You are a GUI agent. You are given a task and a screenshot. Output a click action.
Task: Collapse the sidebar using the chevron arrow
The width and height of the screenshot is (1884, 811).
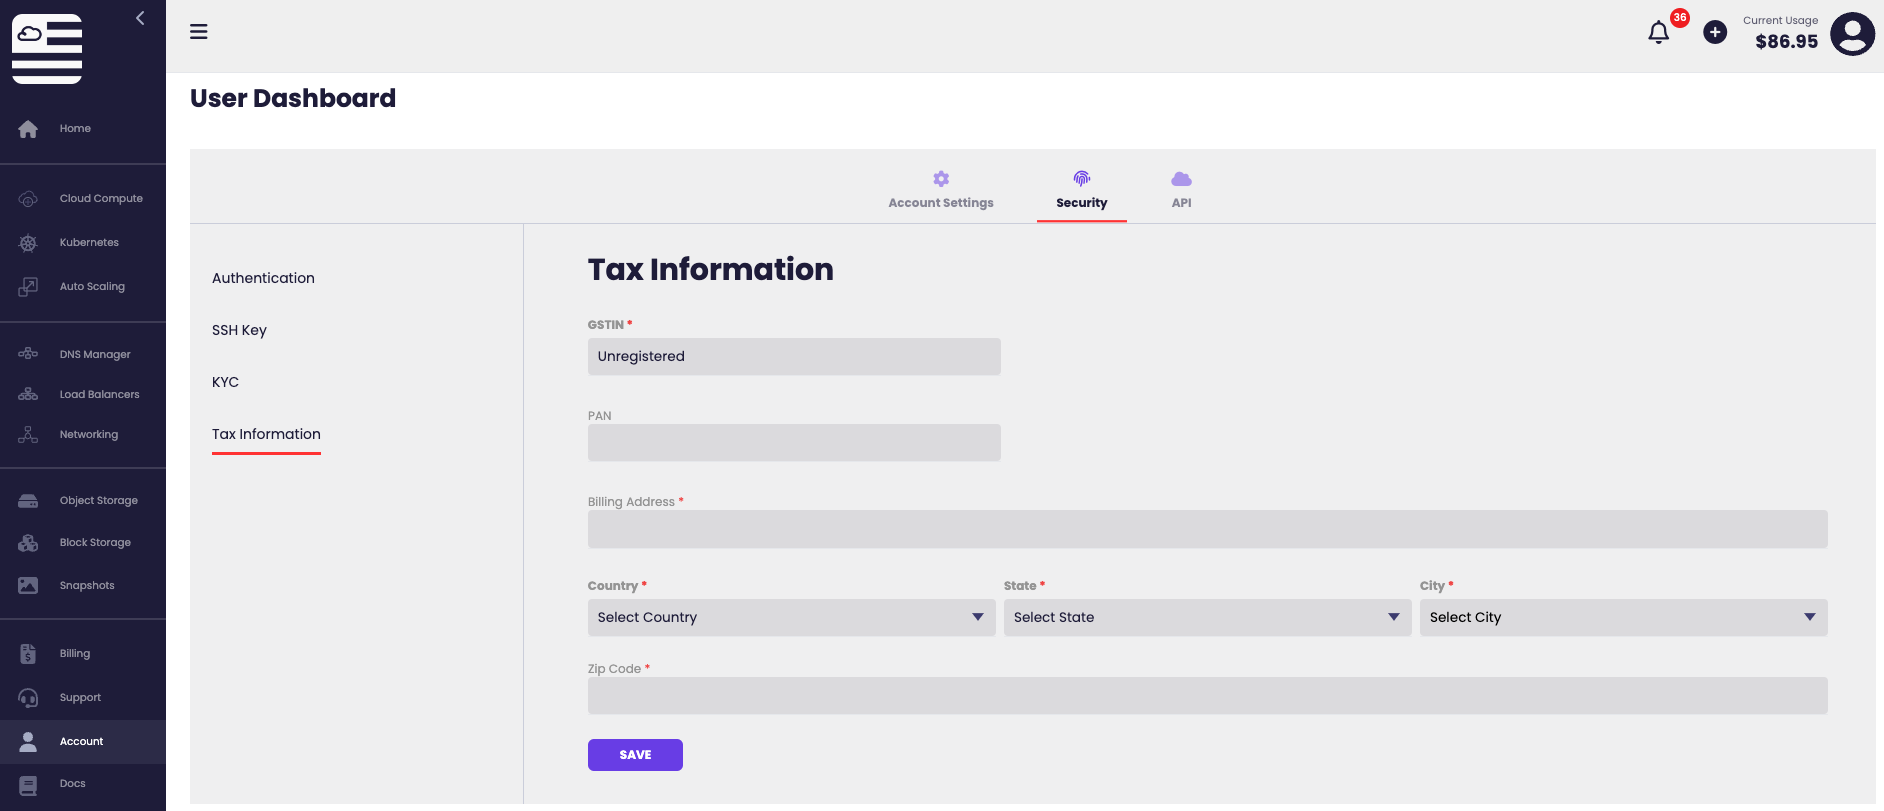tap(140, 18)
